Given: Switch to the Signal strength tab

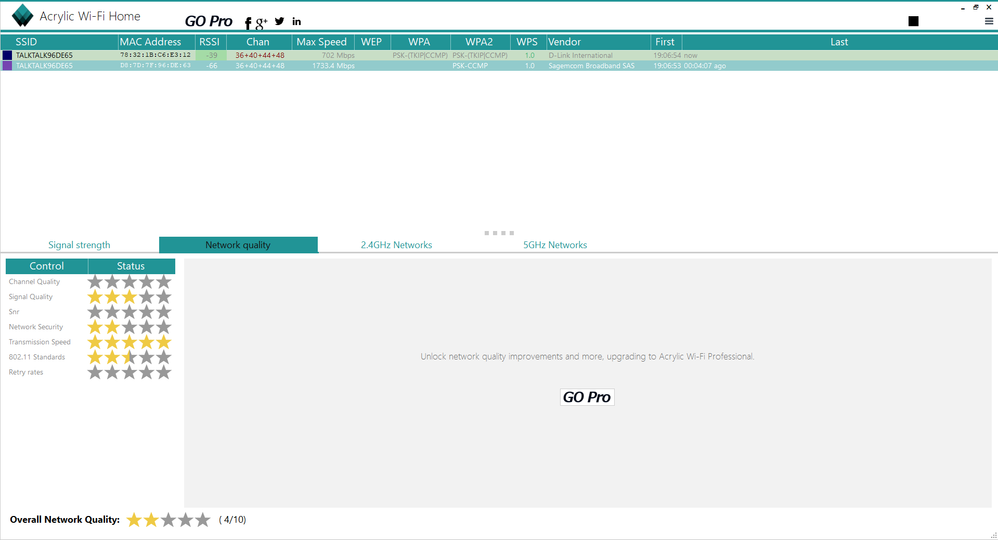Looking at the screenshot, I should click(x=79, y=245).
